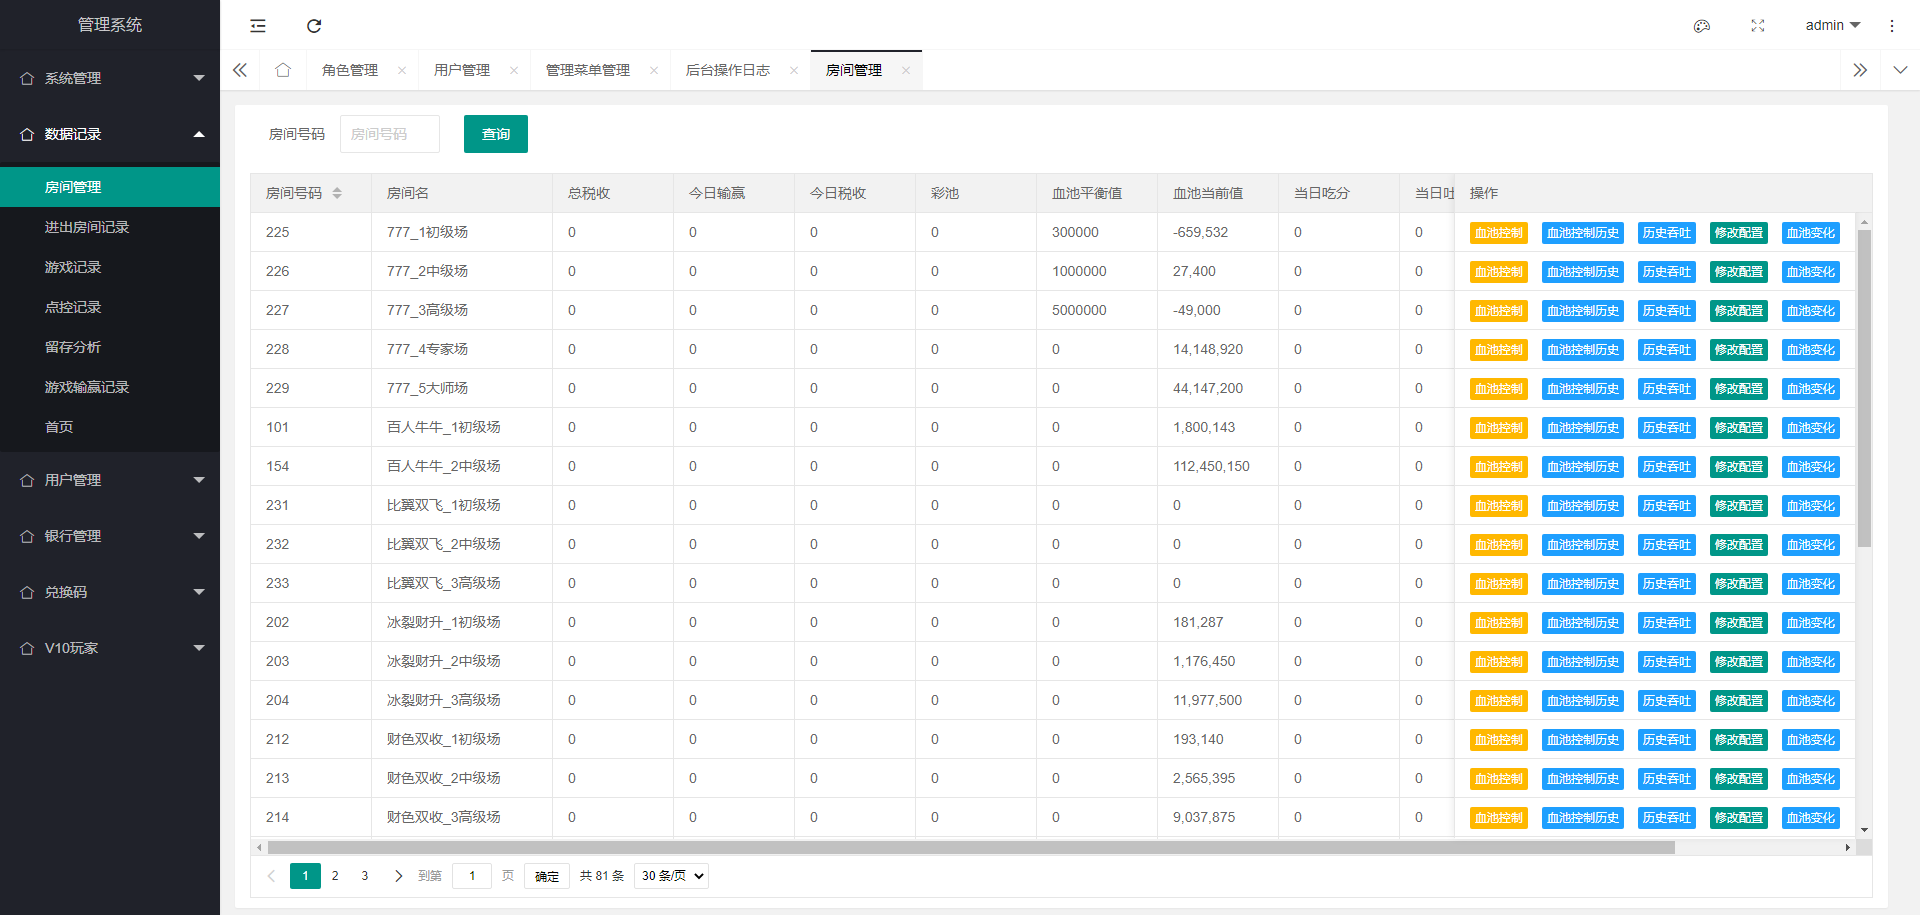Open the 30条/页 page size dropdown
This screenshot has height=915, width=1920.
coord(670,875)
